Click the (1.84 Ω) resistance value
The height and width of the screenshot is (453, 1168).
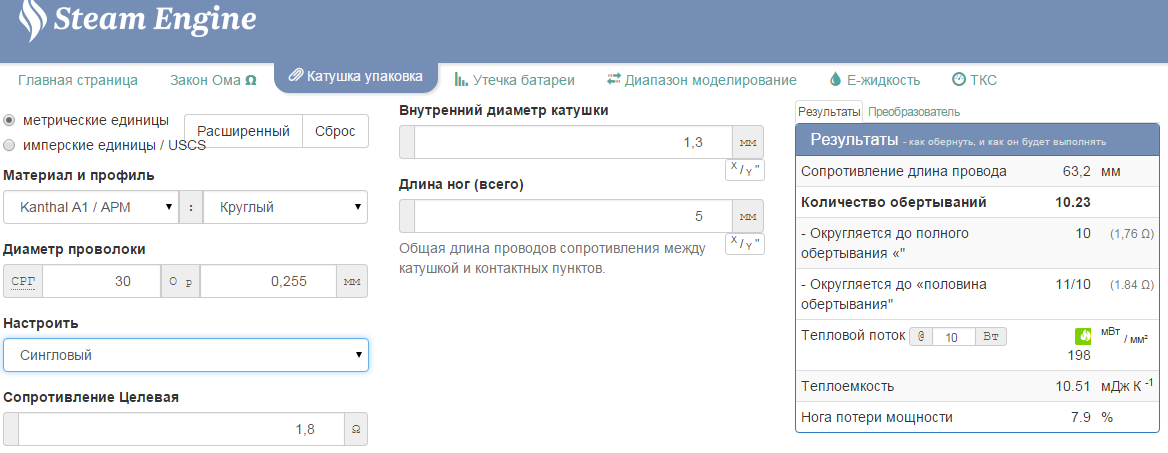(1132, 285)
